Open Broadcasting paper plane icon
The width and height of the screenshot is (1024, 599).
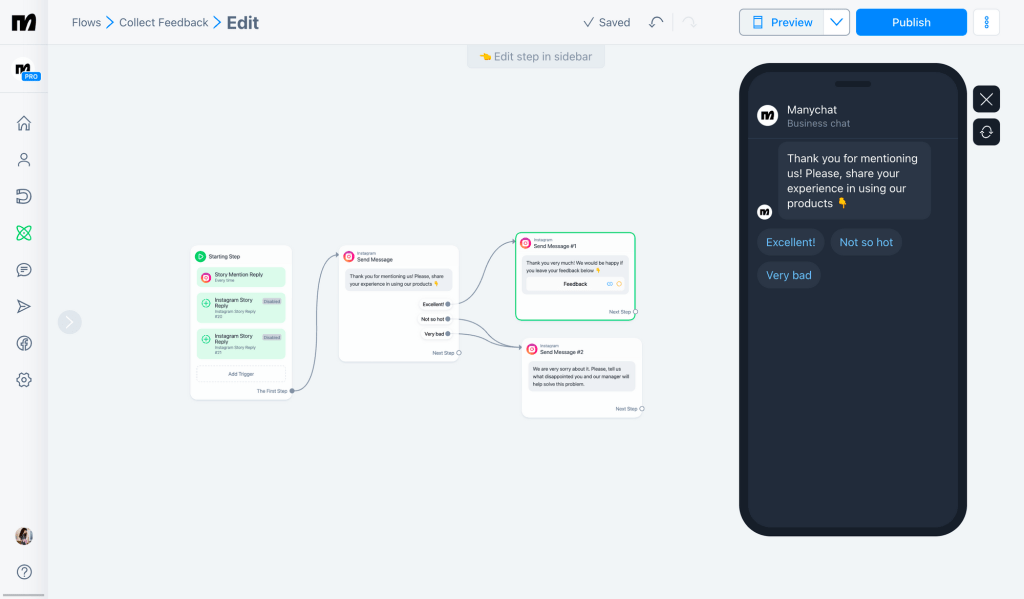pos(24,306)
